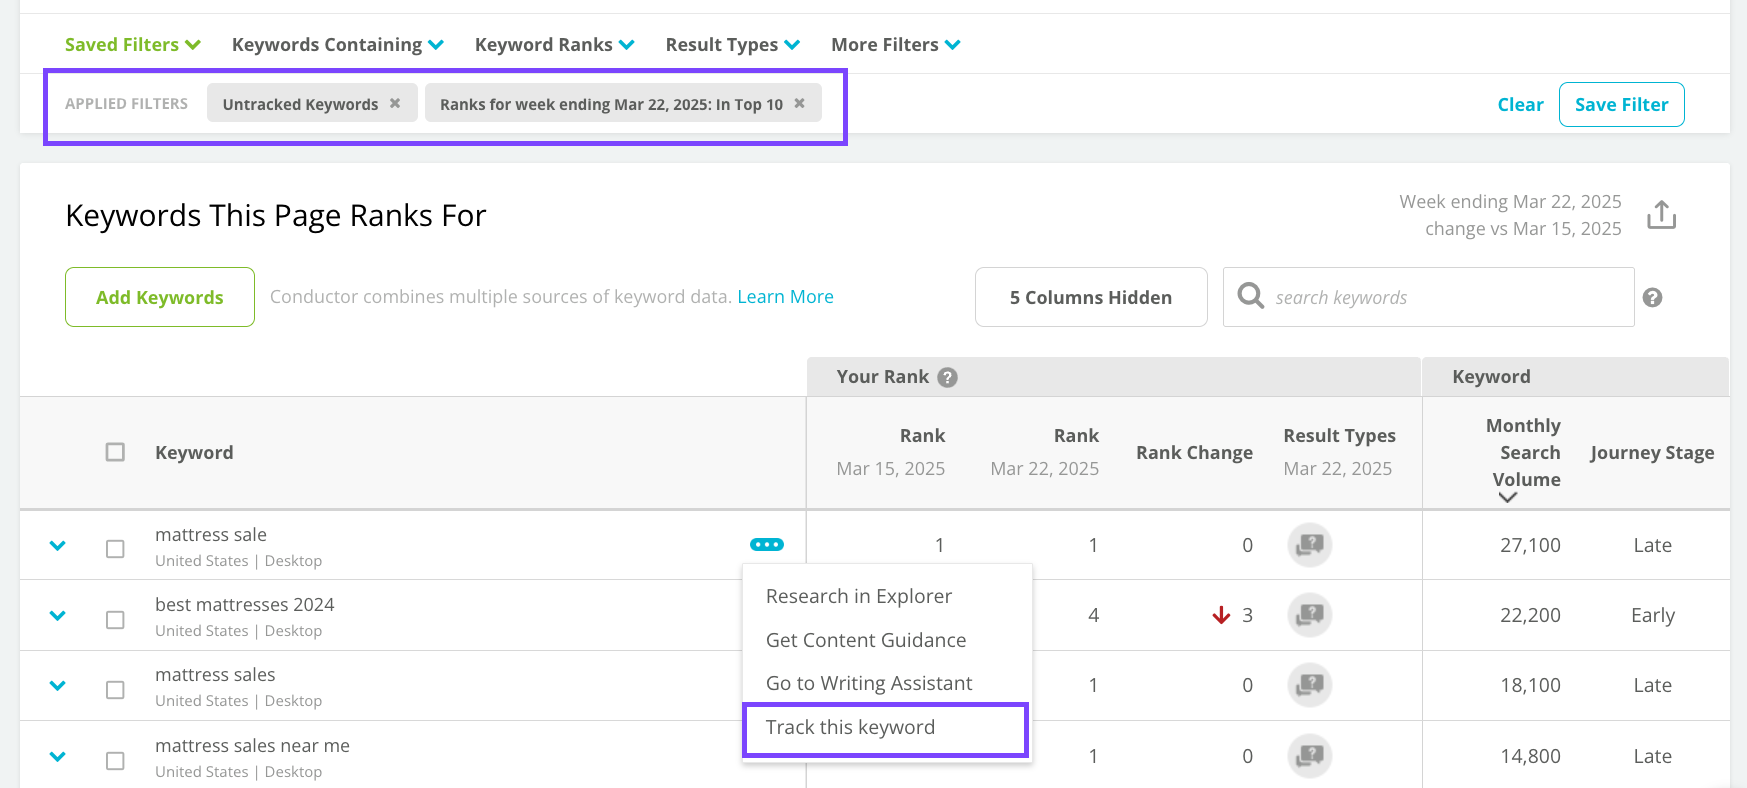Check the mattress sale row checkbox
The image size is (1747, 788).
pyautogui.click(x=116, y=549)
